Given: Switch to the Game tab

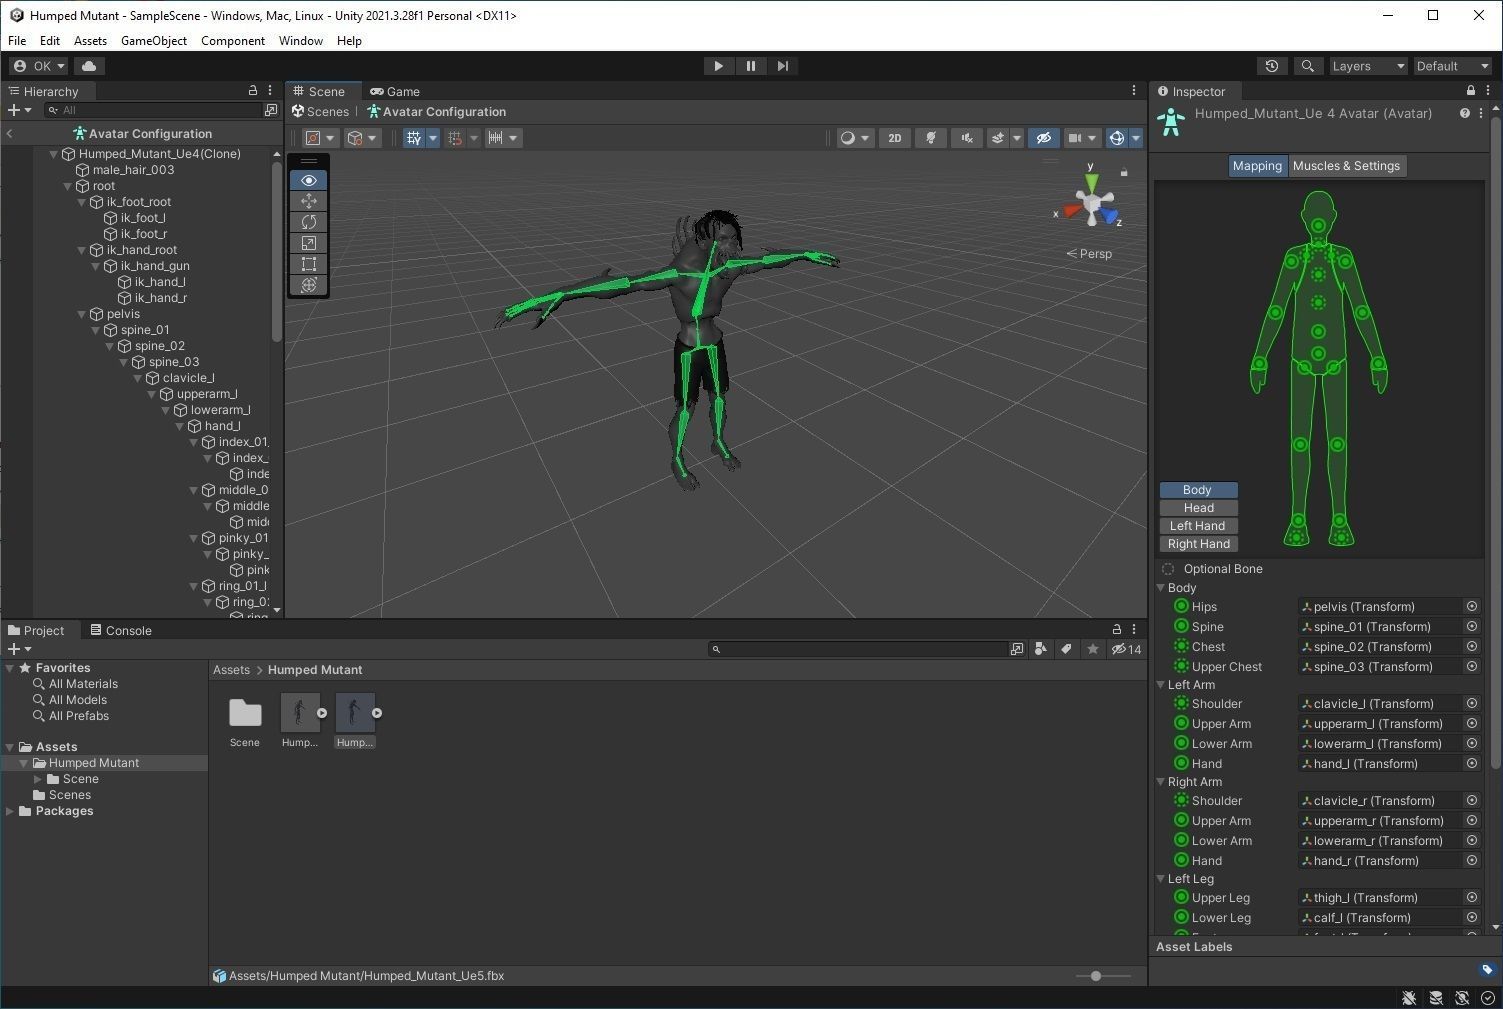Looking at the screenshot, I should 395,91.
